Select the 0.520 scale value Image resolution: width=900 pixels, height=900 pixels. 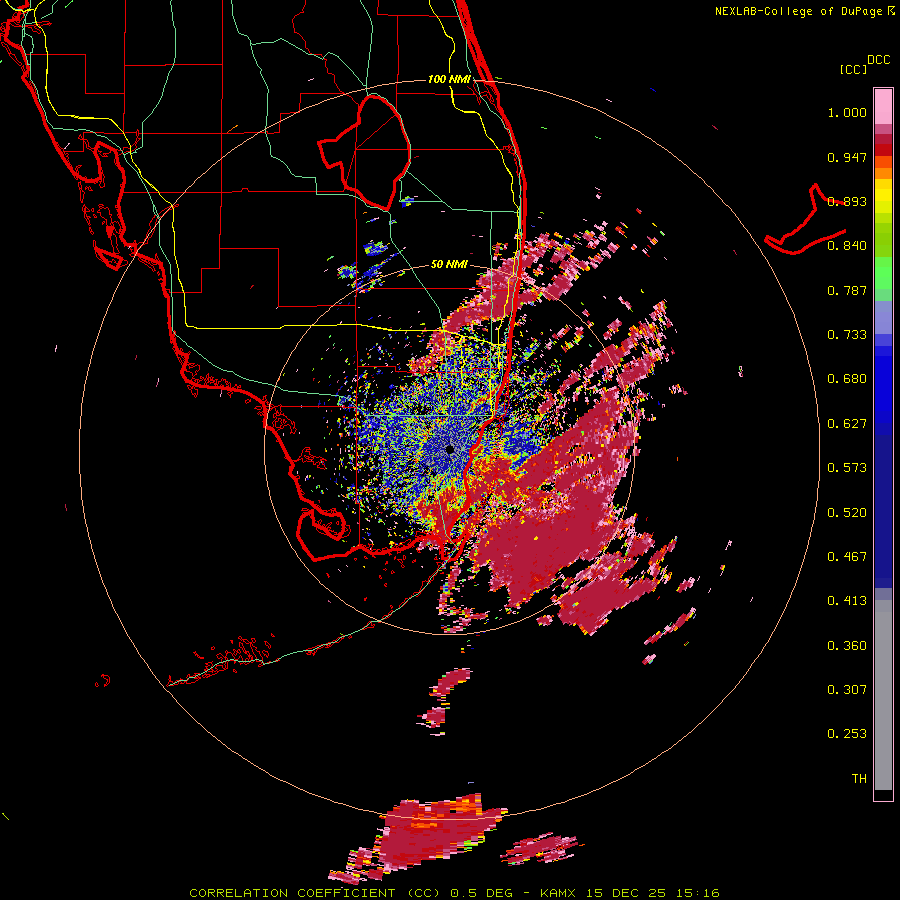coord(847,513)
